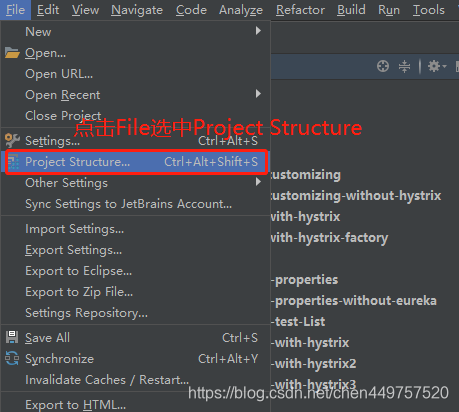Click the scroll from source target icon
The image size is (459, 412).
(383, 66)
